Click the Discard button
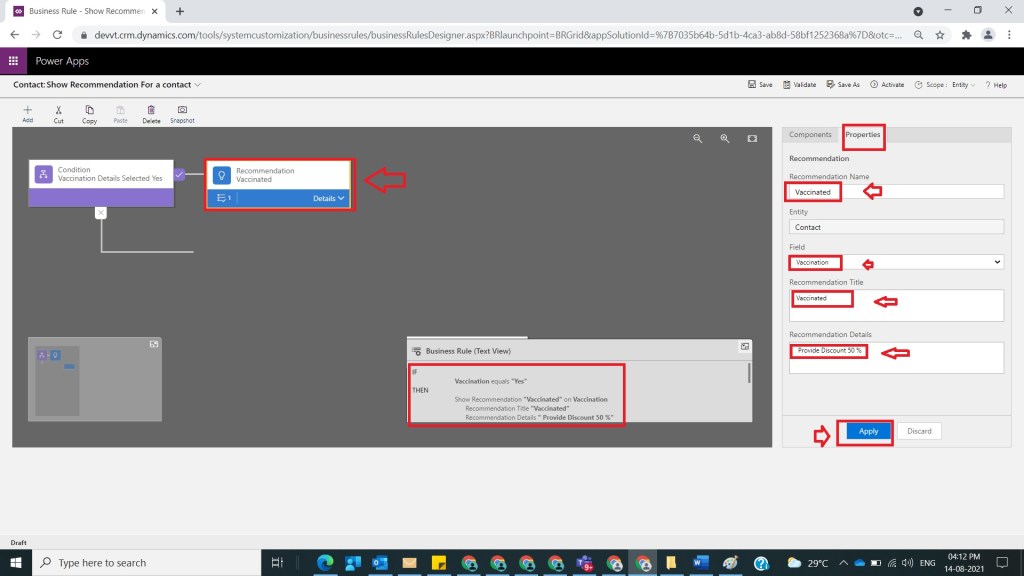Screen dimensions: 1024x576 919,431
